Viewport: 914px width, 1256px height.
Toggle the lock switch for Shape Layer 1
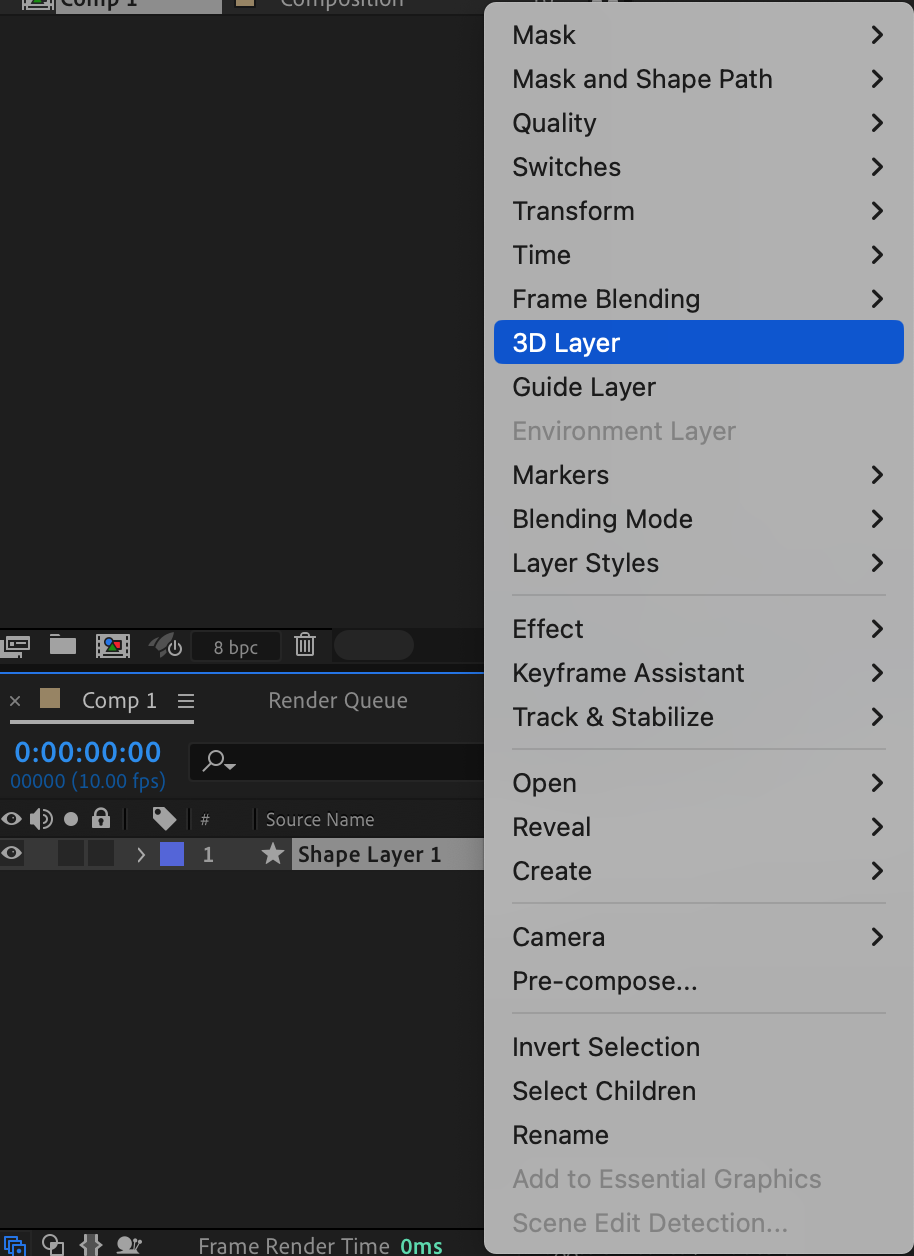(x=100, y=854)
